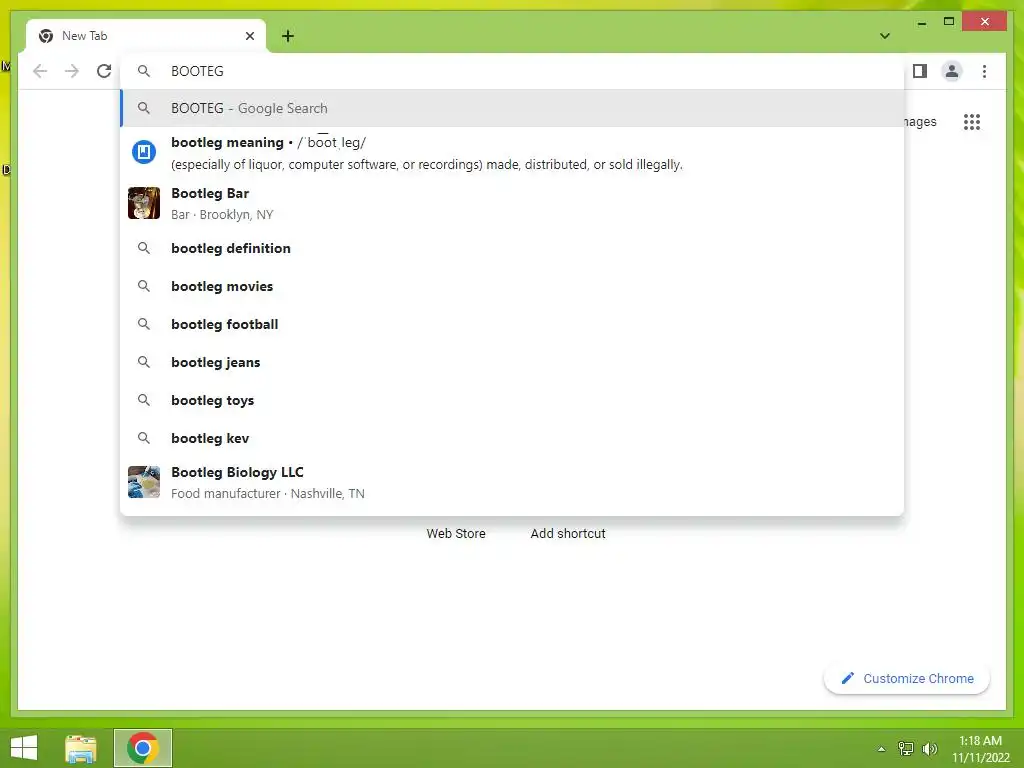
Task: Click Add shortcut on new tab page
Action: pyautogui.click(x=568, y=534)
